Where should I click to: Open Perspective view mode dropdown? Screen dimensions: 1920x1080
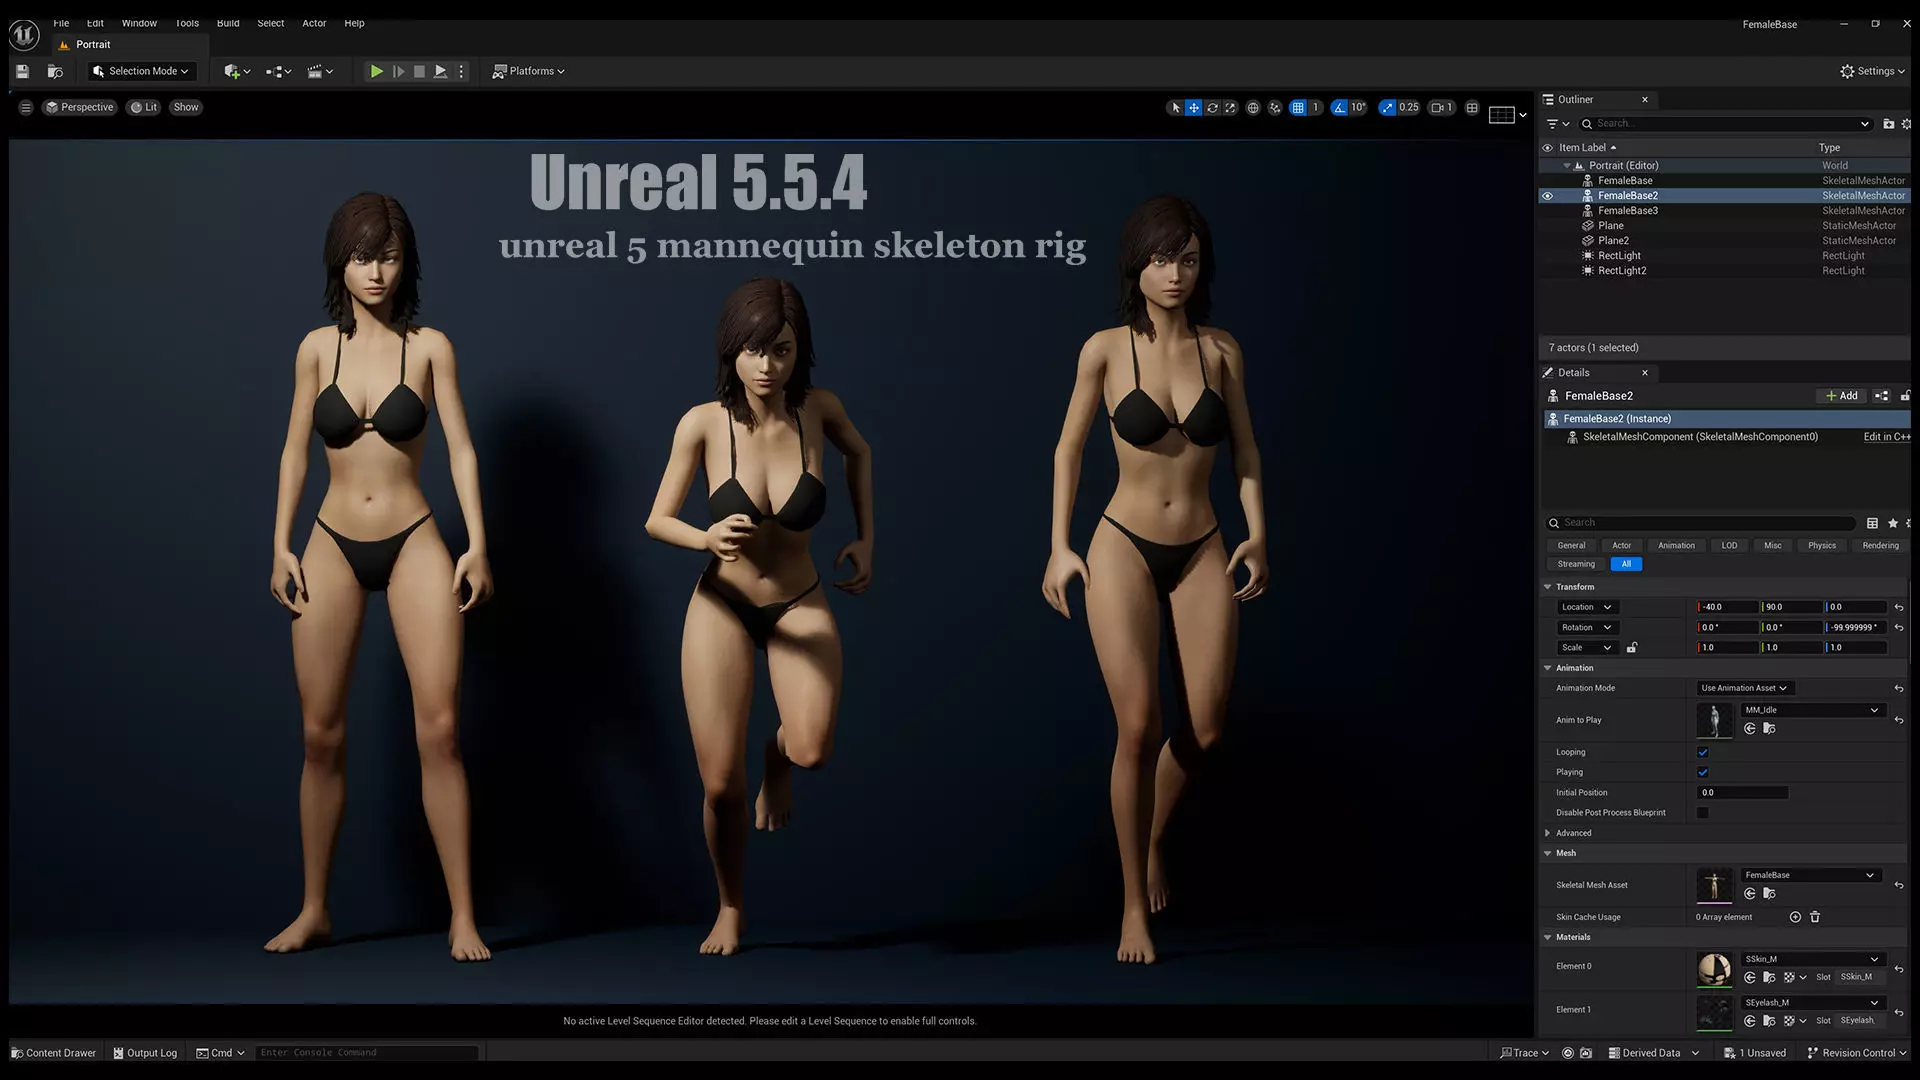[x=79, y=107]
